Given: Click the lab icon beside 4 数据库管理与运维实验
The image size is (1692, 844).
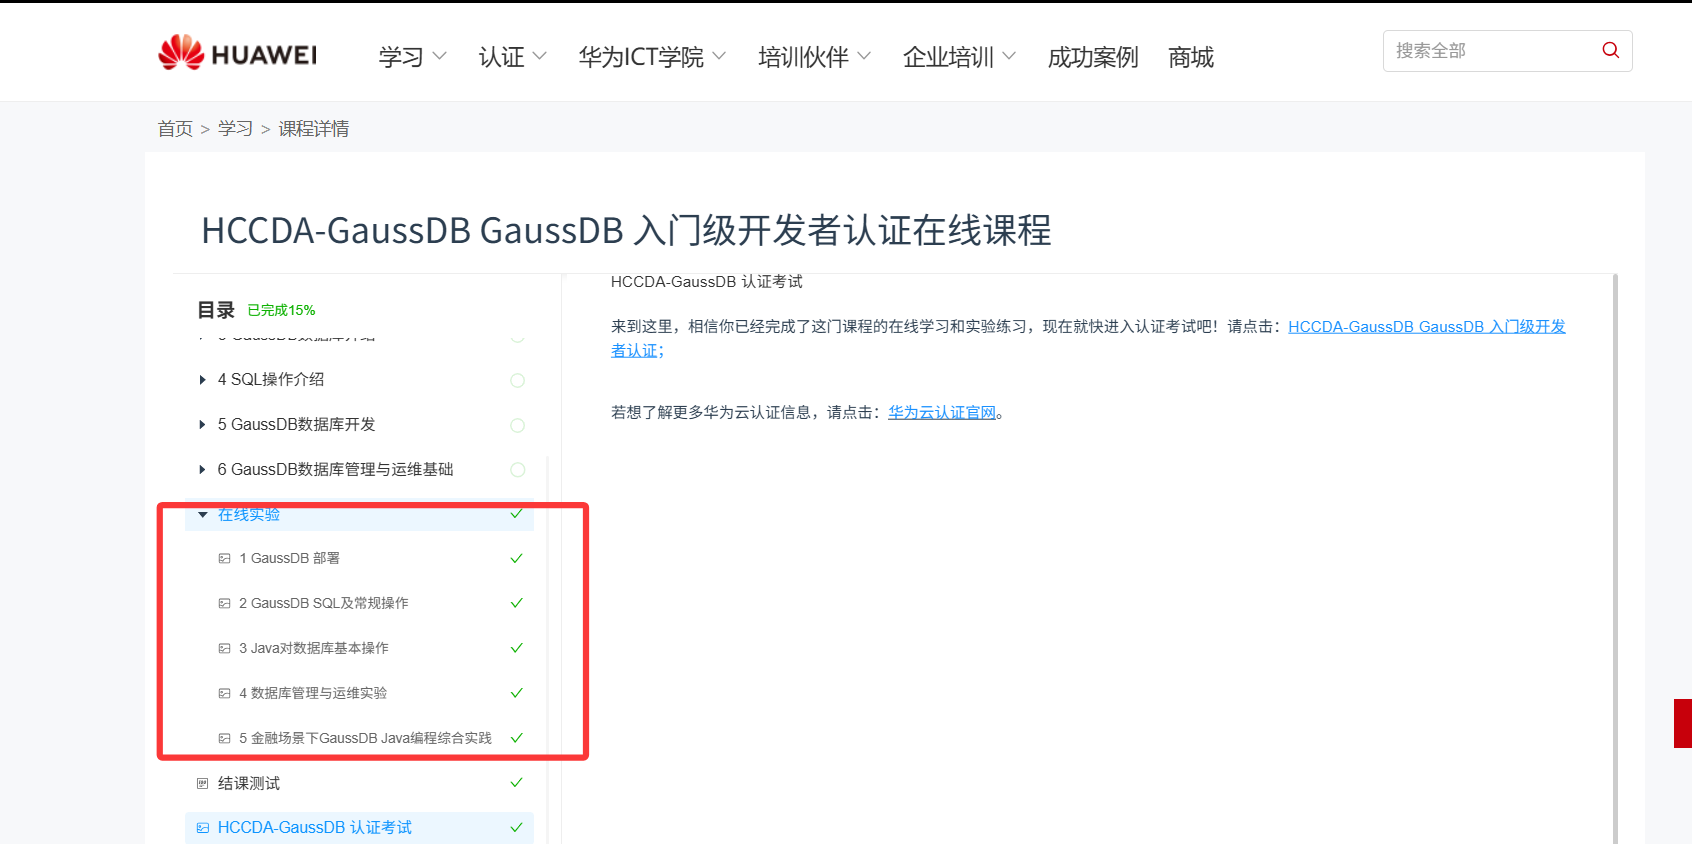Looking at the screenshot, I should 225,694.
